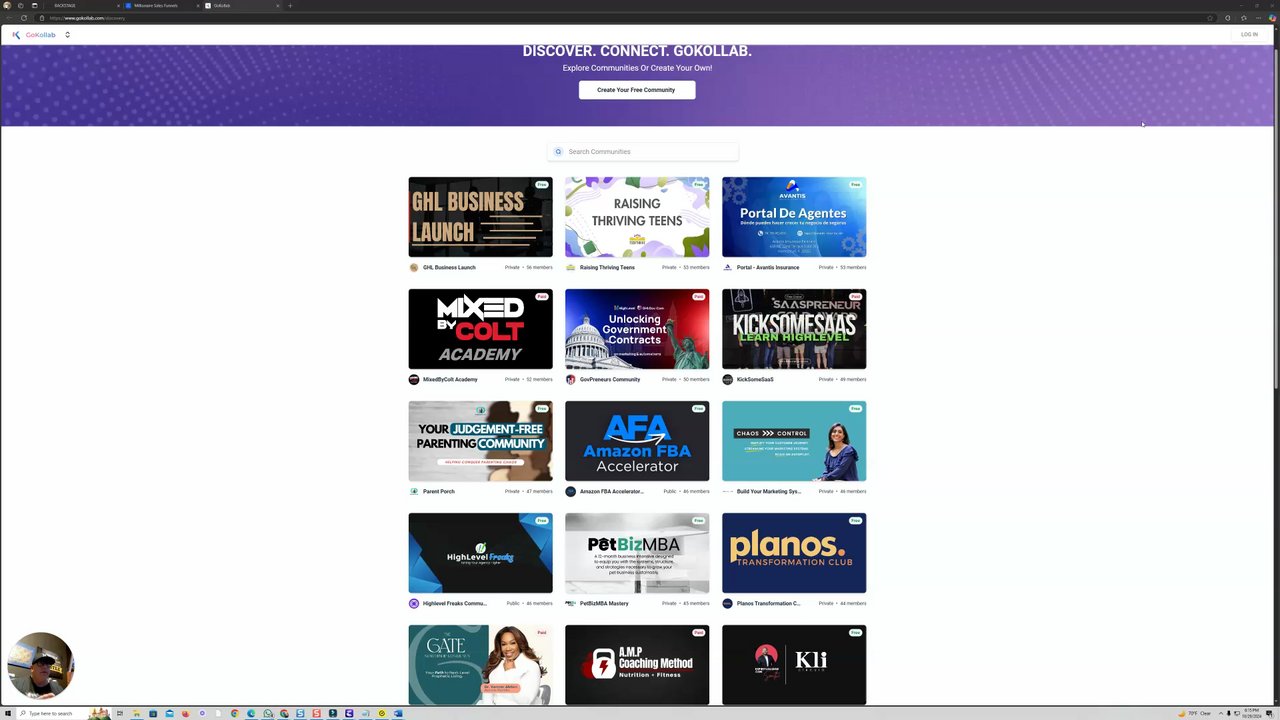Click the browser back arrow
The width and height of the screenshot is (1280, 720).
tap(7, 18)
